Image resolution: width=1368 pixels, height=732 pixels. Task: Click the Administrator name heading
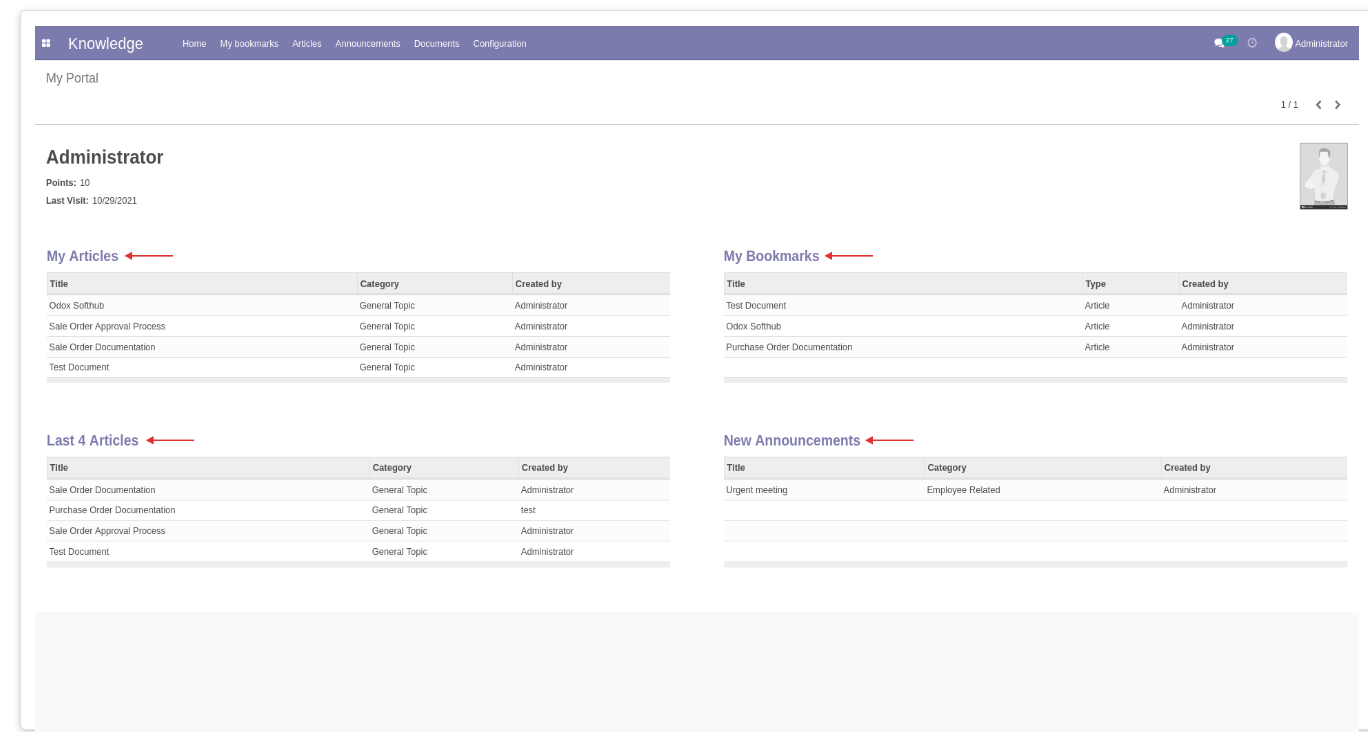coord(105,158)
